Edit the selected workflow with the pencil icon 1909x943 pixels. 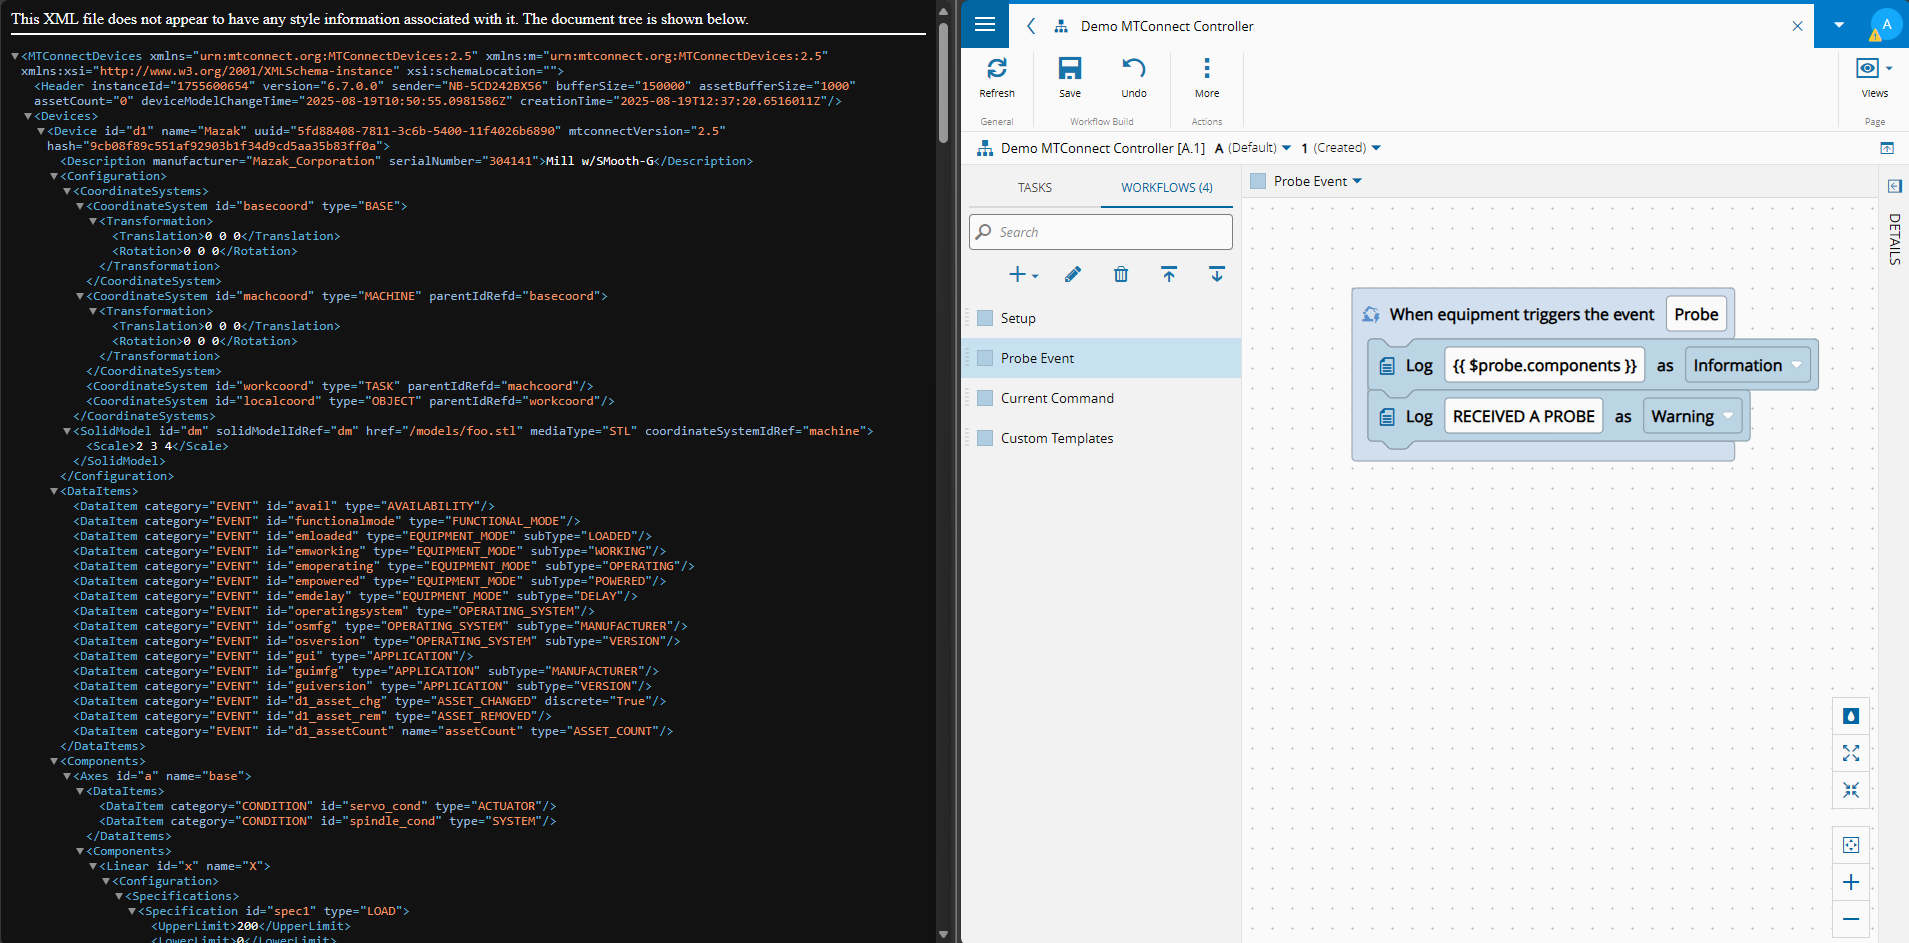[x=1071, y=274]
